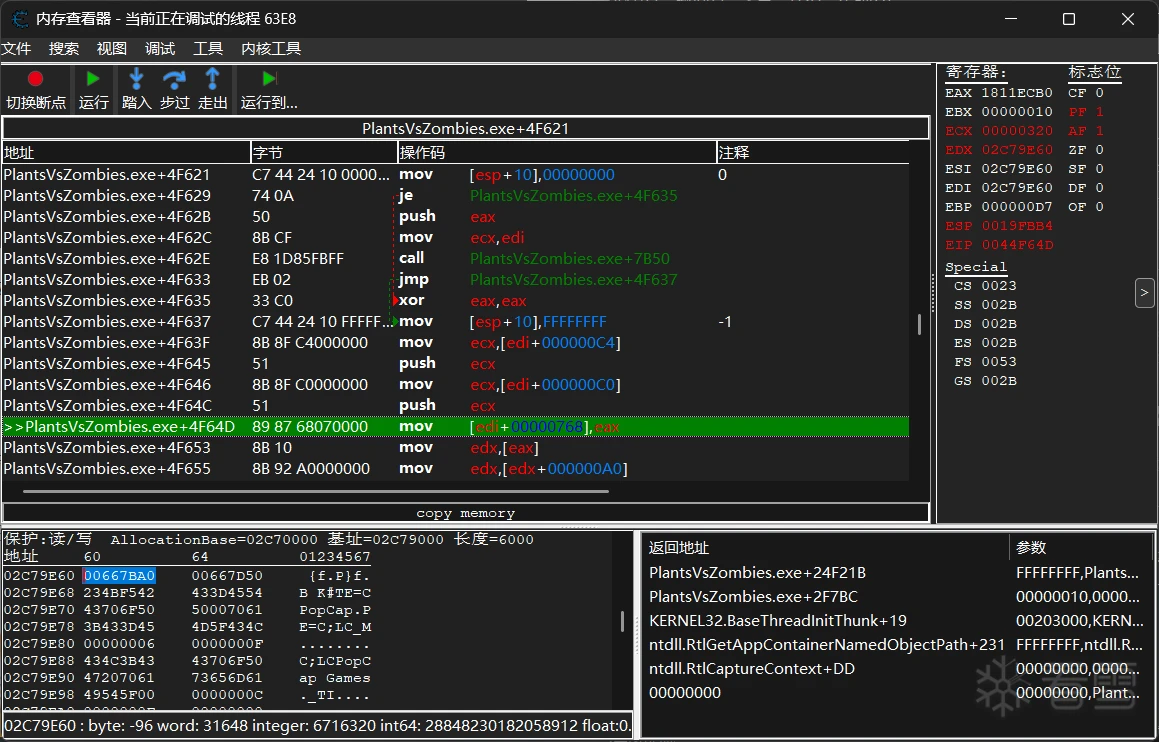This screenshot has width=1159, height=742.
Task: Open the 工具 menu
Action: click(x=208, y=49)
